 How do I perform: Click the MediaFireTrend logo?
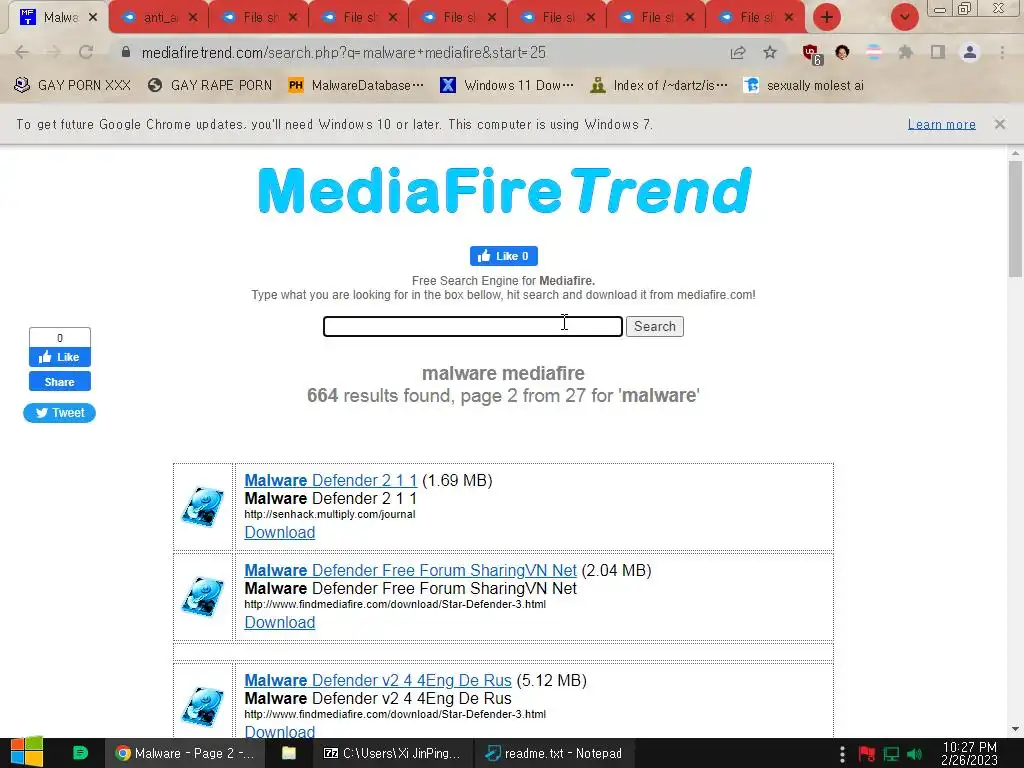tap(504, 190)
